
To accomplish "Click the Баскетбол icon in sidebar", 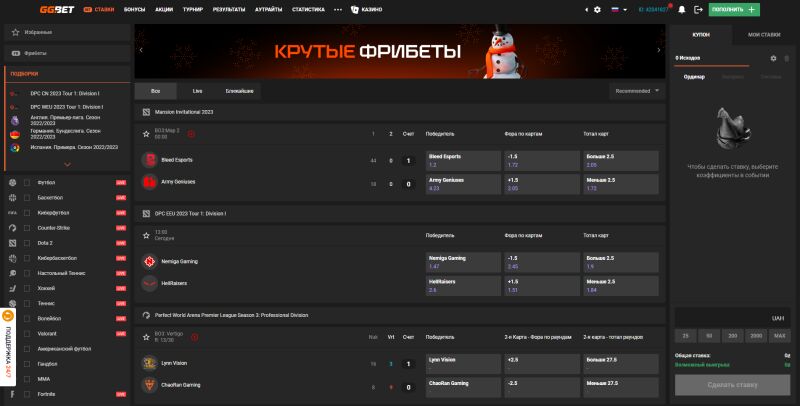I will [13, 198].
